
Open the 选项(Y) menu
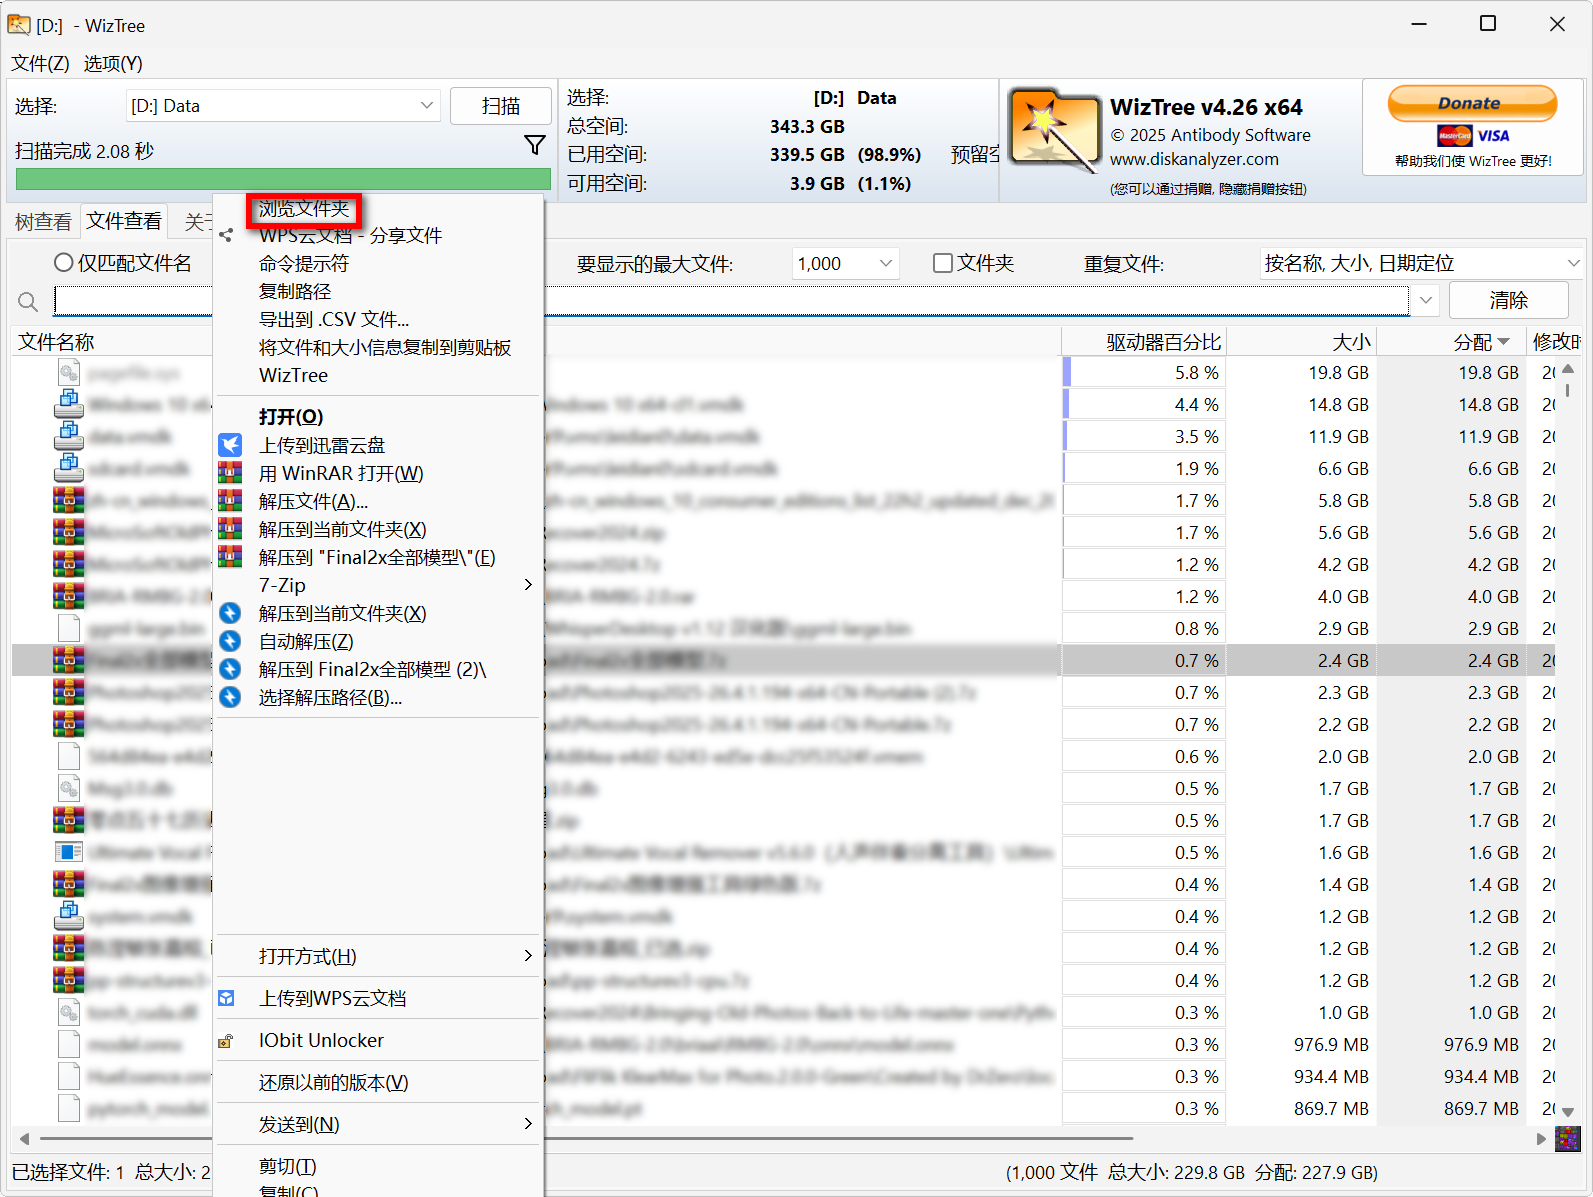tap(113, 63)
